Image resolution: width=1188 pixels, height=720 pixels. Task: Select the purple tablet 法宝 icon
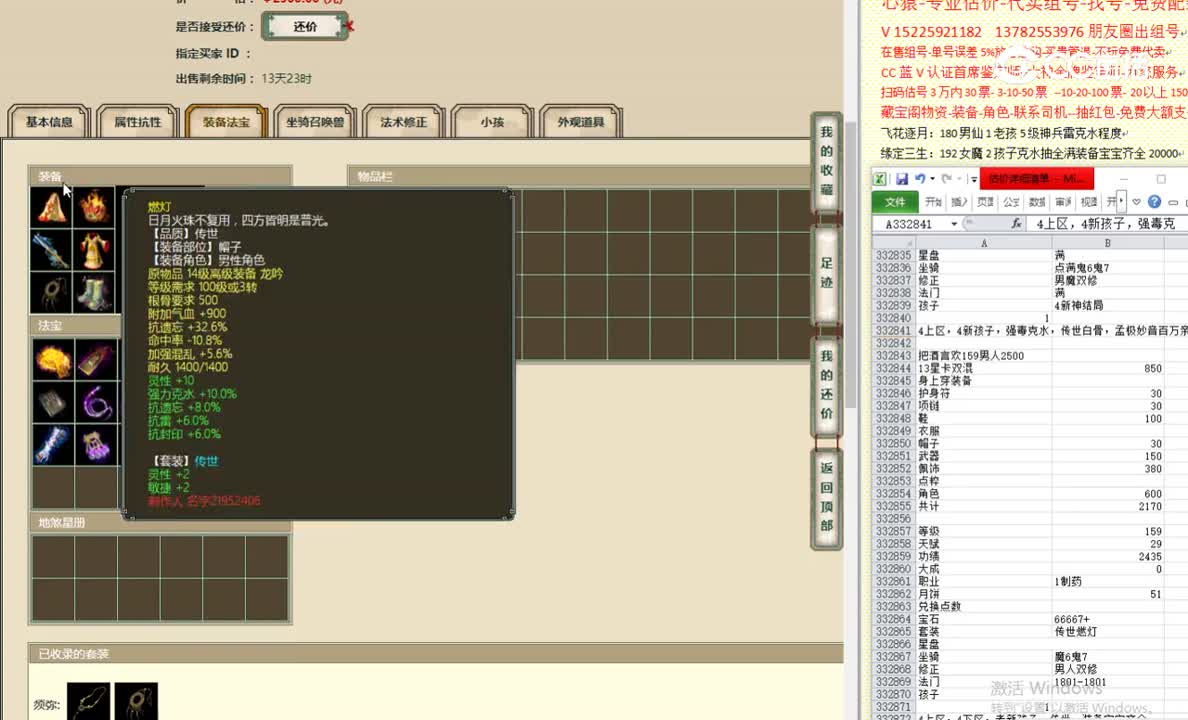96,359
